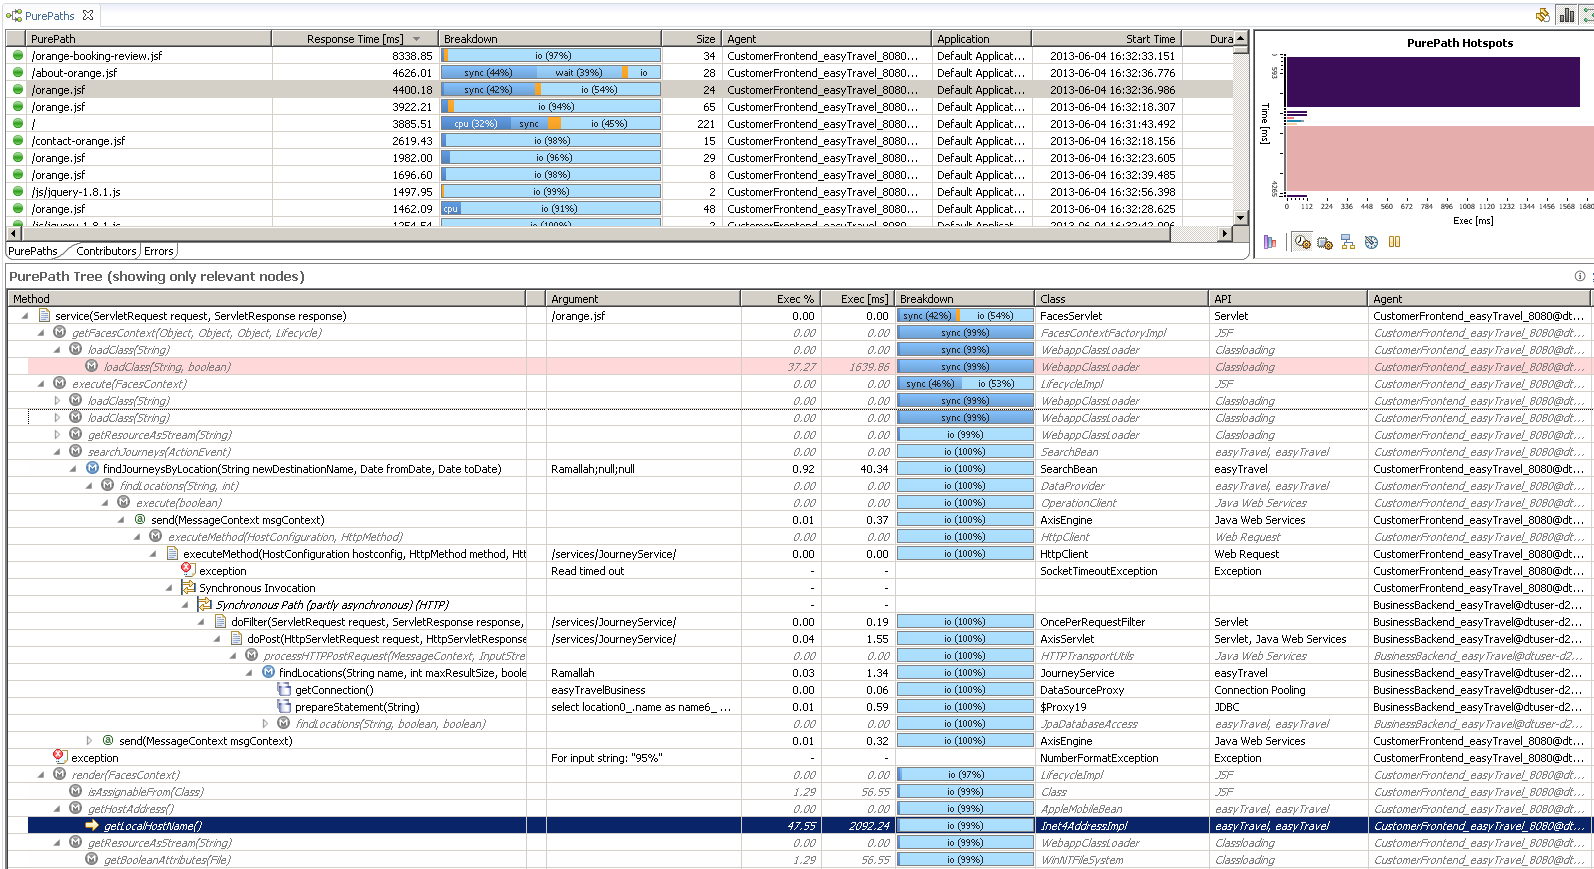This screenshot has width=1594, height=869.
Task: Select the '/' PurePath row with 3885.51 ms
Action: click(x=619, y=124)
